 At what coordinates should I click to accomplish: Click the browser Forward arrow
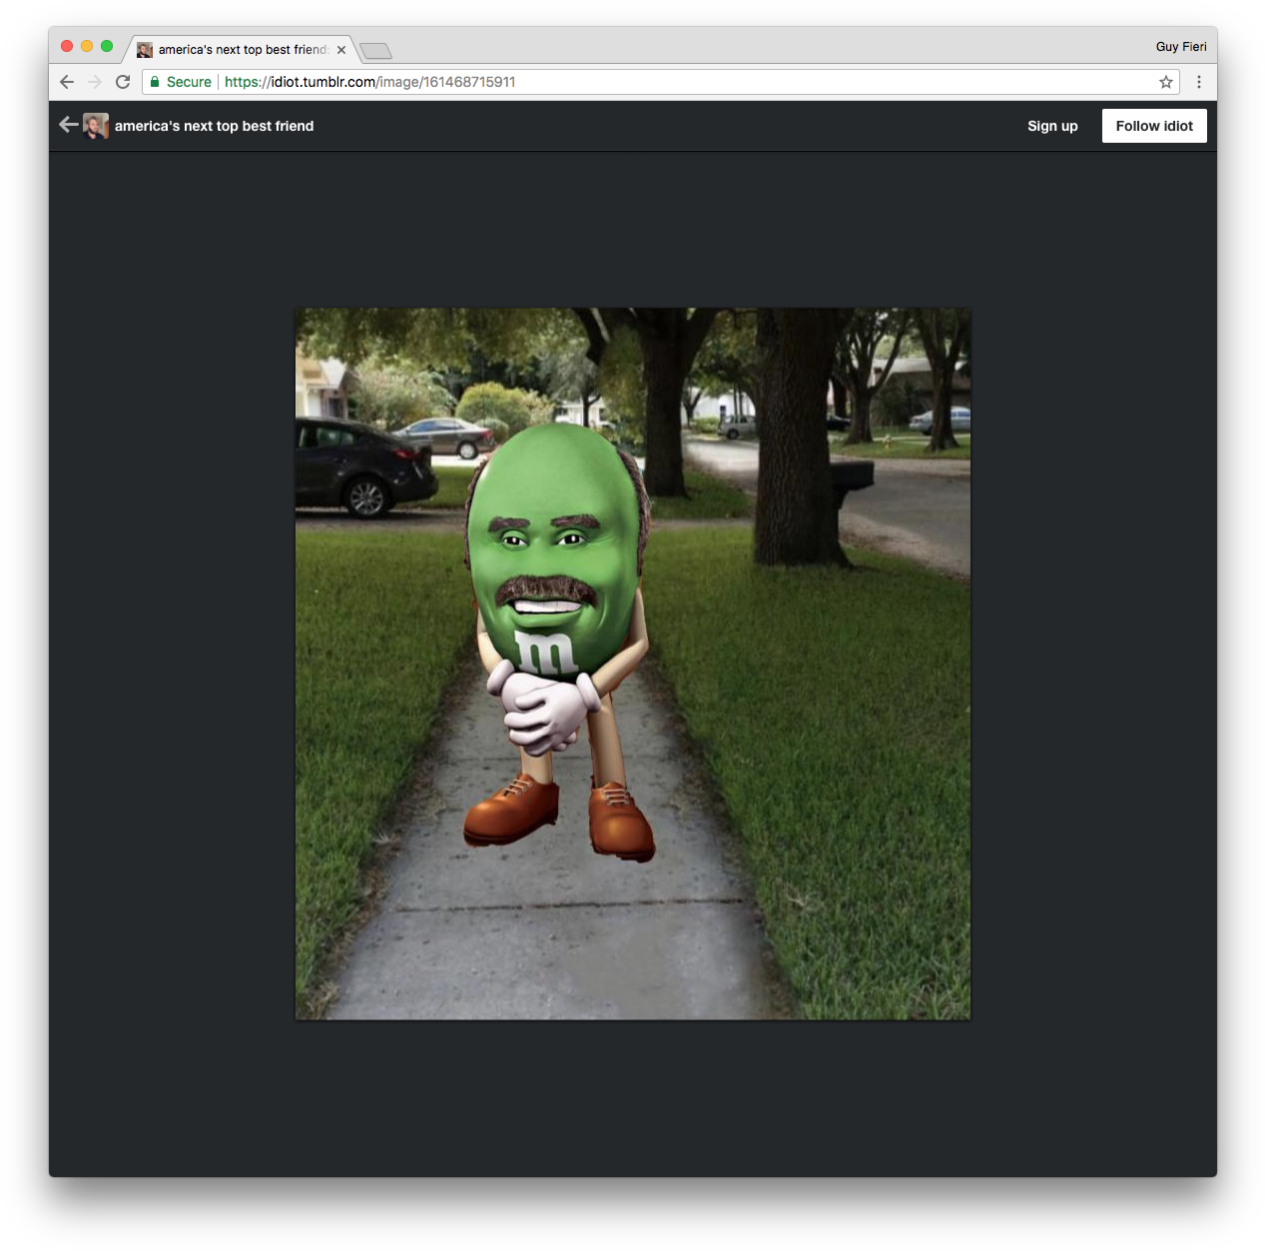pyautogui.click(x=95, y=82)
